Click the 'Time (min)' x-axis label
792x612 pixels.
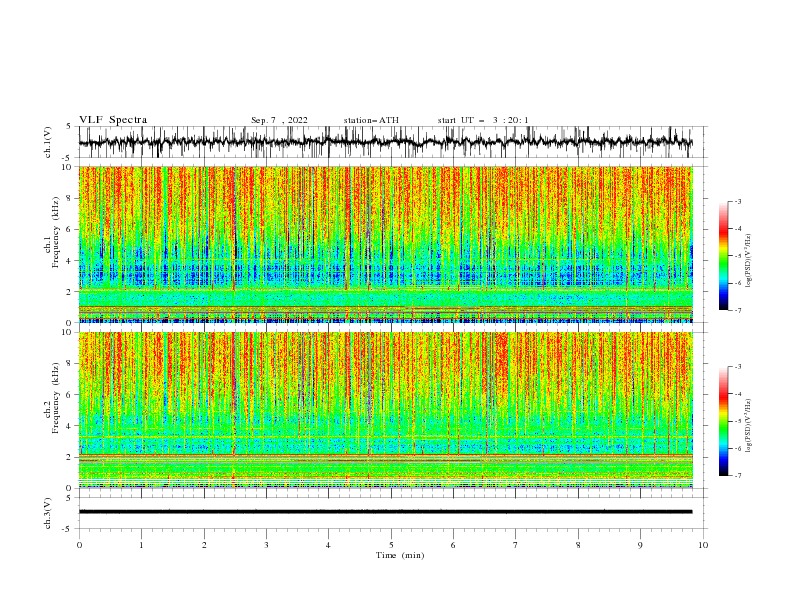point(400,555)
